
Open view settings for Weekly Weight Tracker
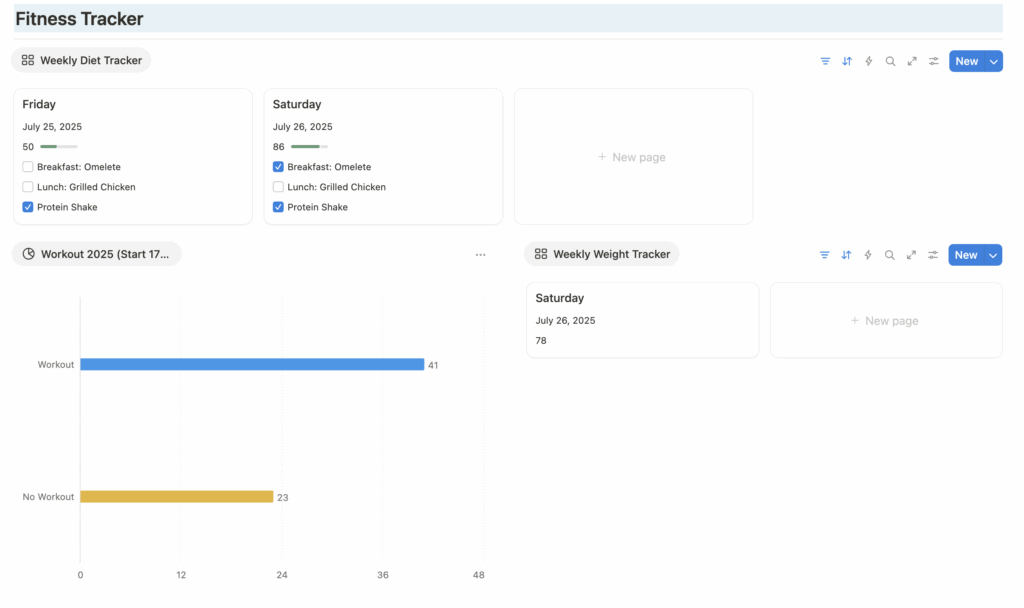point(933,255)
